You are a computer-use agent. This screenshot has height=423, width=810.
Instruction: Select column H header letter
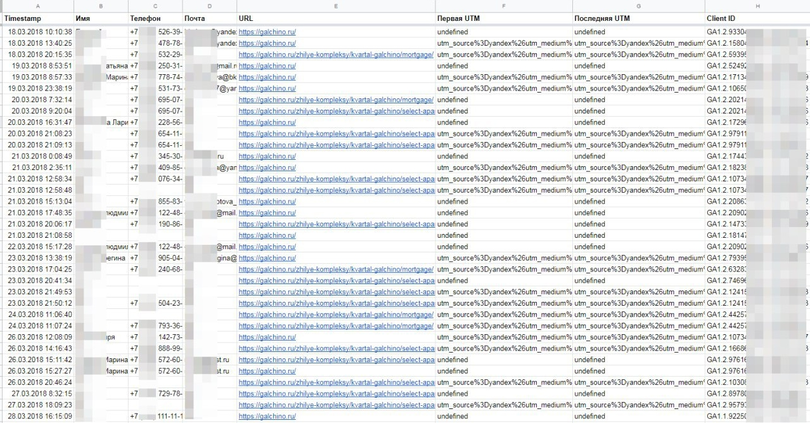click(757, 6)
